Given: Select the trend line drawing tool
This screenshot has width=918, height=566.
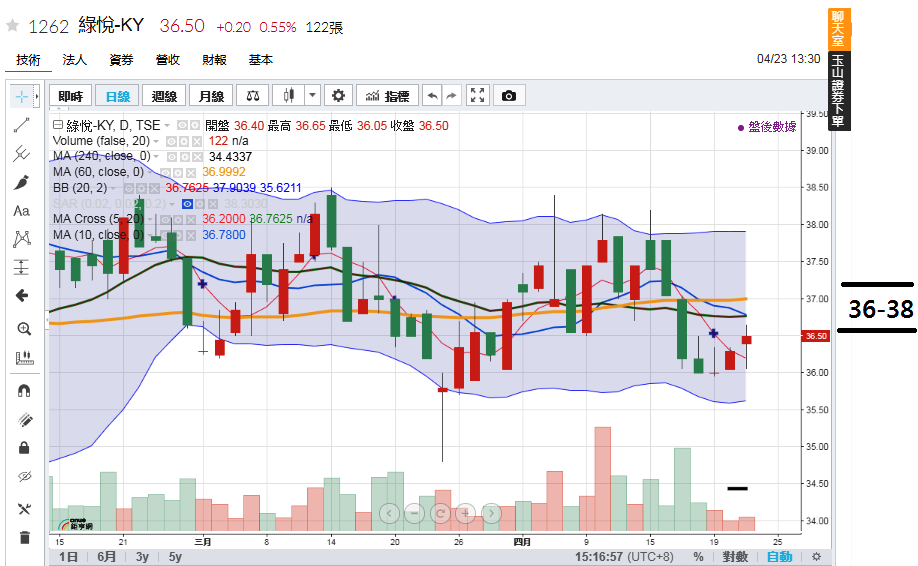Looking at the screenshot, I should pos(22,125).
